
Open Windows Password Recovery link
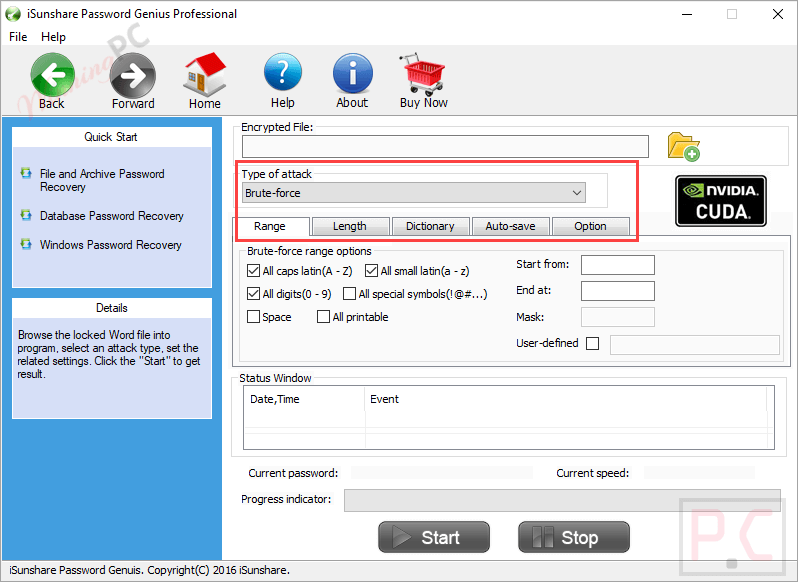110,245
